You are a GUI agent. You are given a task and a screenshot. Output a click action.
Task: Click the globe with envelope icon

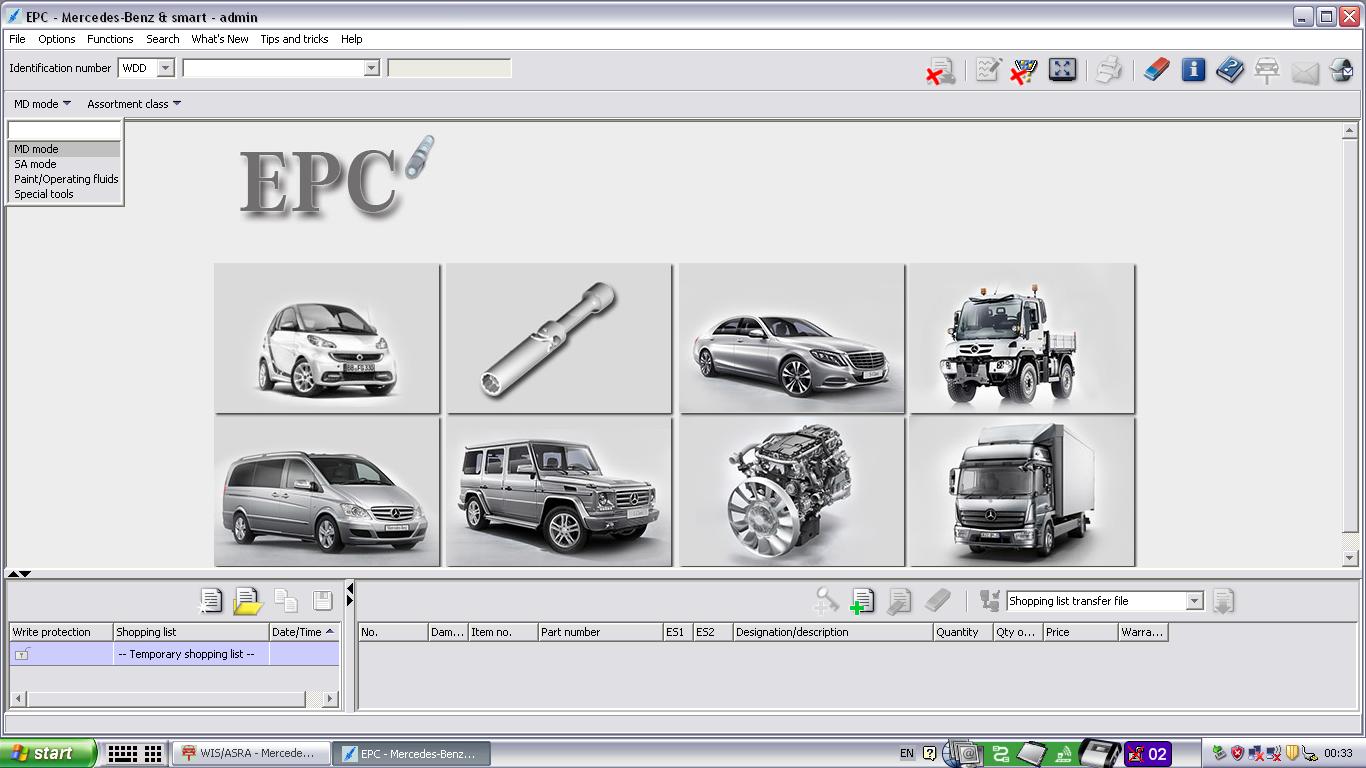1342,70
